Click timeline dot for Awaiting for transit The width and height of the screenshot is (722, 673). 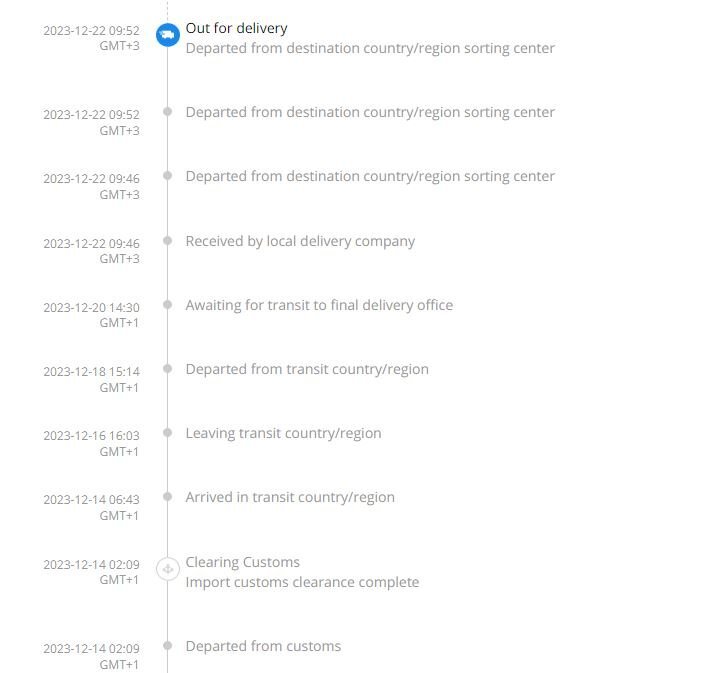click(x=168, y=304)
